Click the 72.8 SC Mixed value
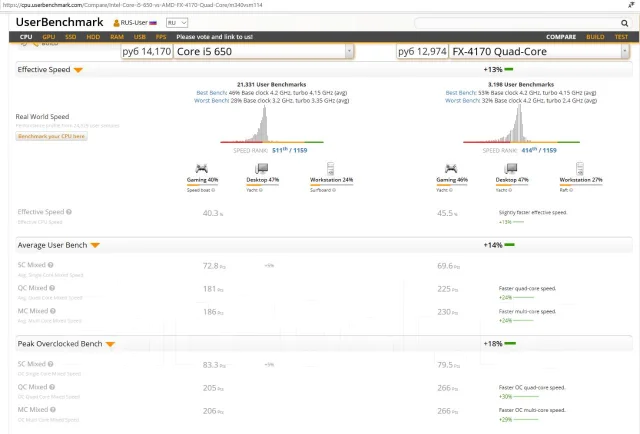Screen dimensions: 640x434 pos(214,266)
